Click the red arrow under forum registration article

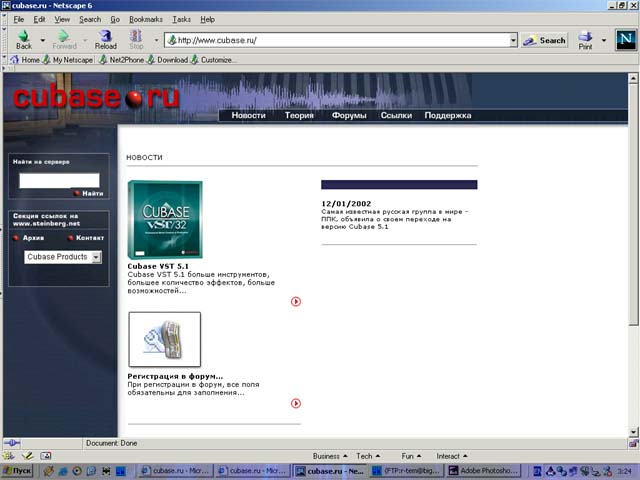pyautogui.click(x=296, y=403)
